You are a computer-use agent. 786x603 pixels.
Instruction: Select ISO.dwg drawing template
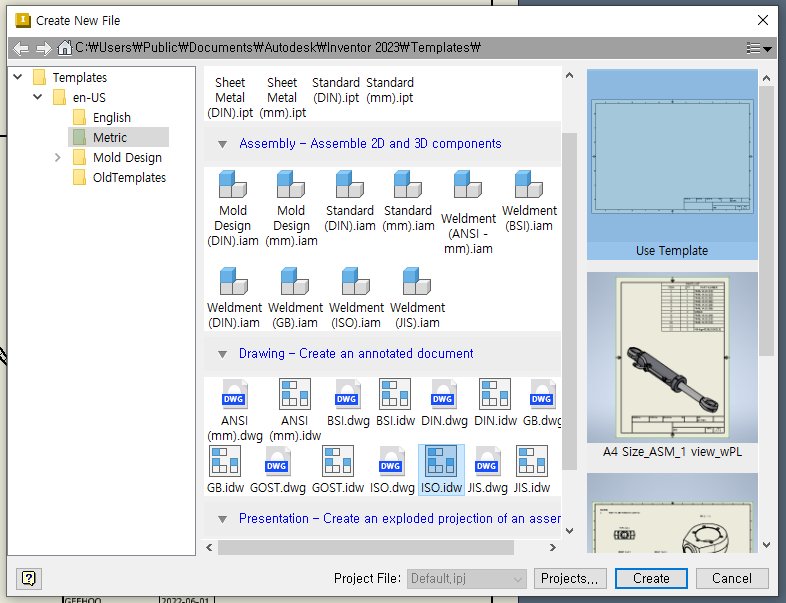(392, 470)
